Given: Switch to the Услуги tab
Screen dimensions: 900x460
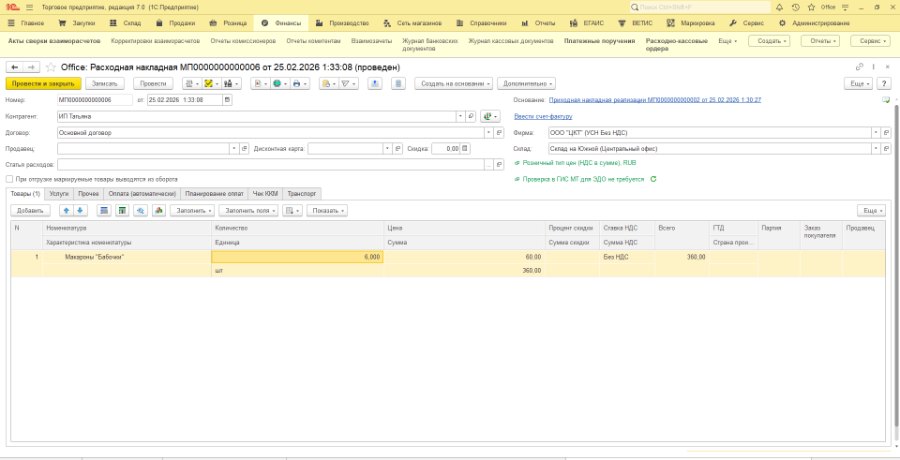Looking at the screenshot, I should [x=59, y=194].
